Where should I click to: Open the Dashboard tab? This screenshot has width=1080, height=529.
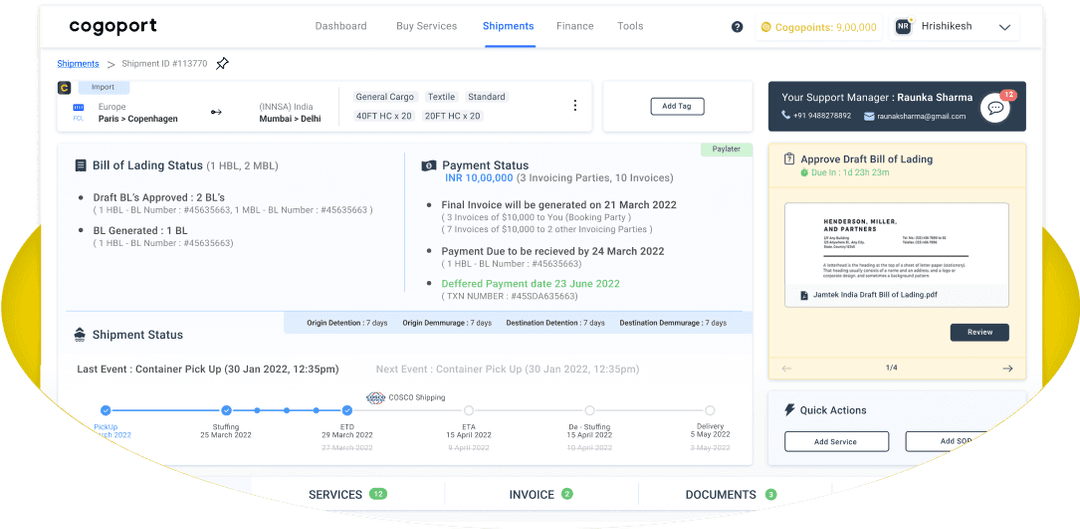tap(341, 26)
